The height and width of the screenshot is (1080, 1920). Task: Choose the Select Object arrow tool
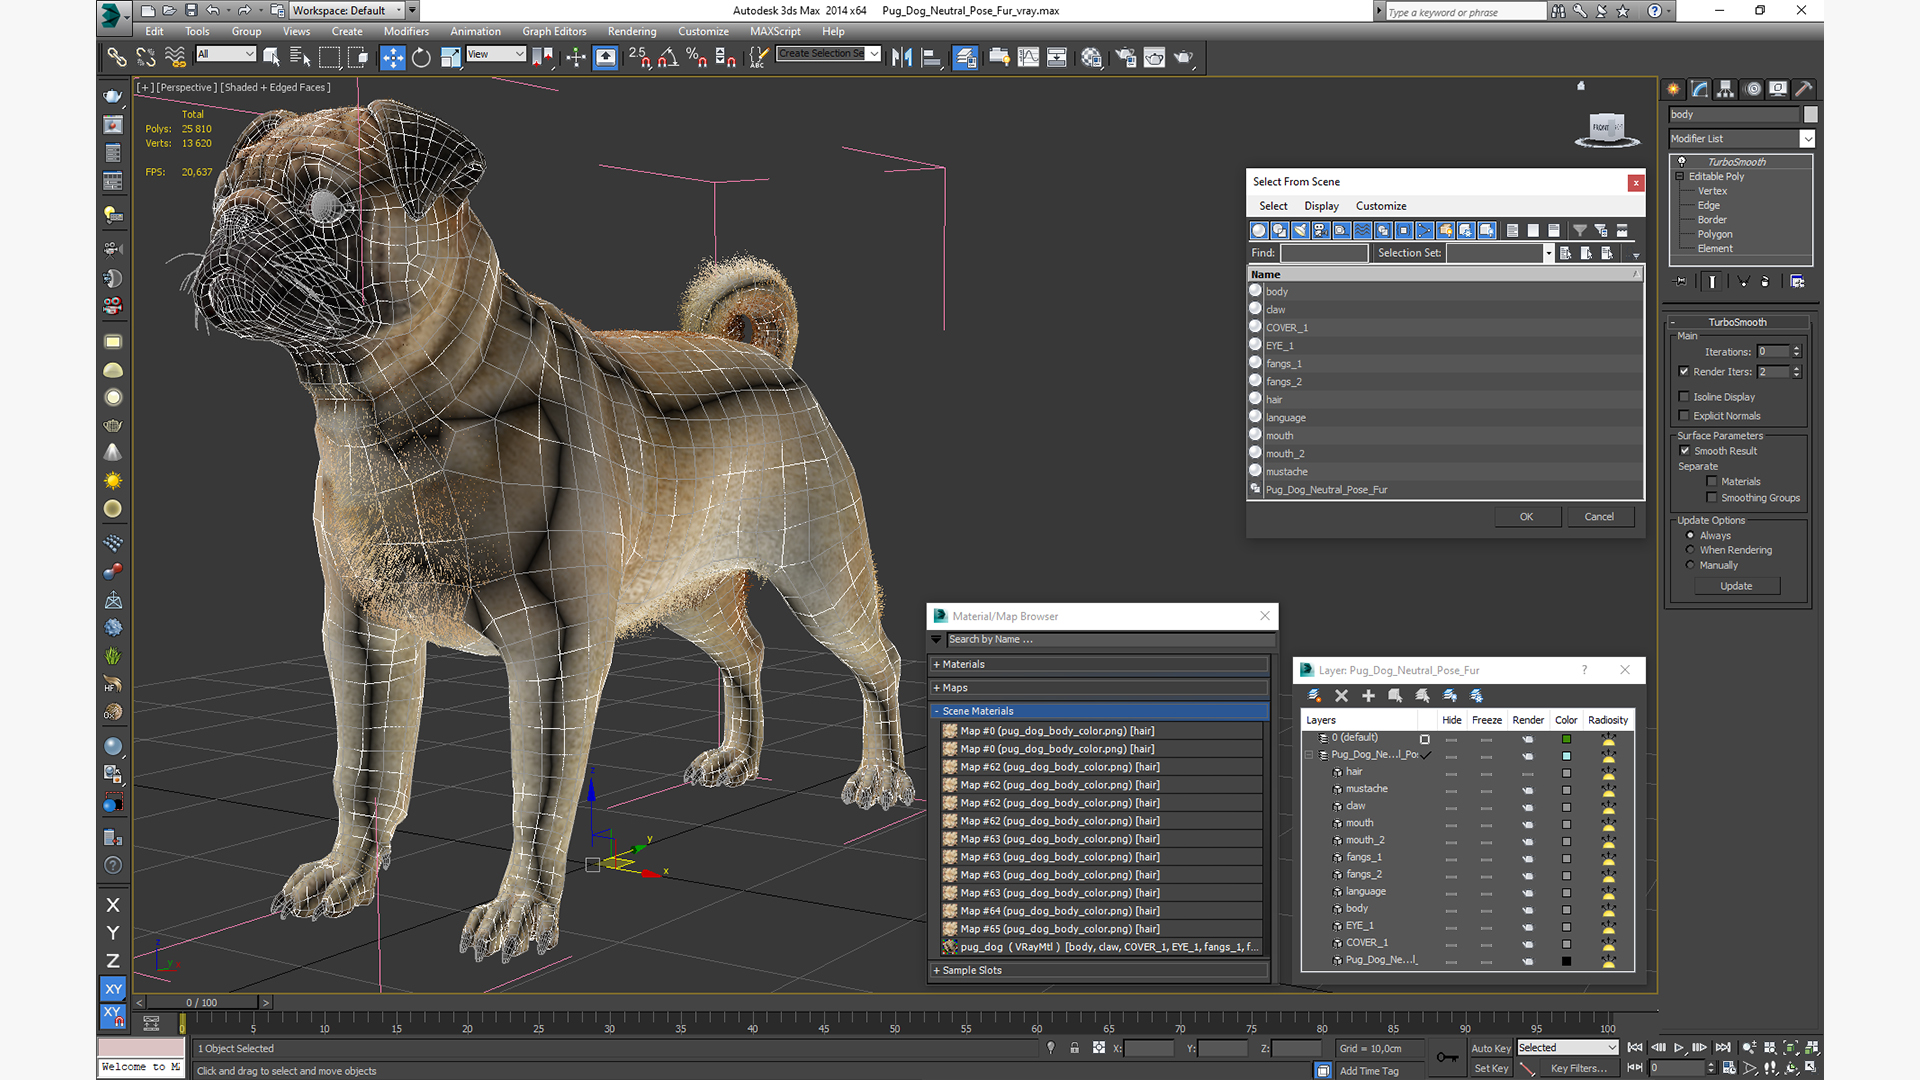(271, 57)
